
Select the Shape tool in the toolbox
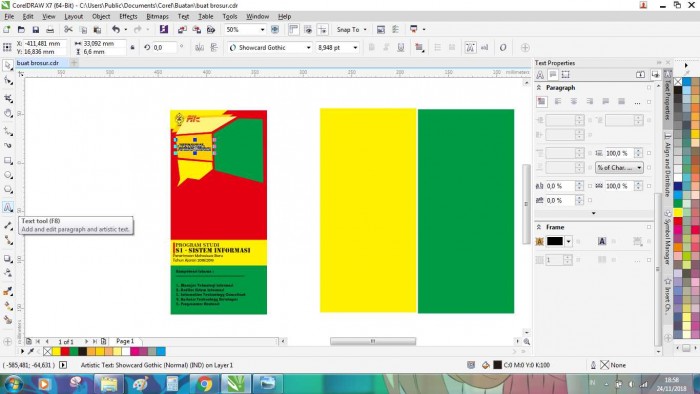(8, 81)
